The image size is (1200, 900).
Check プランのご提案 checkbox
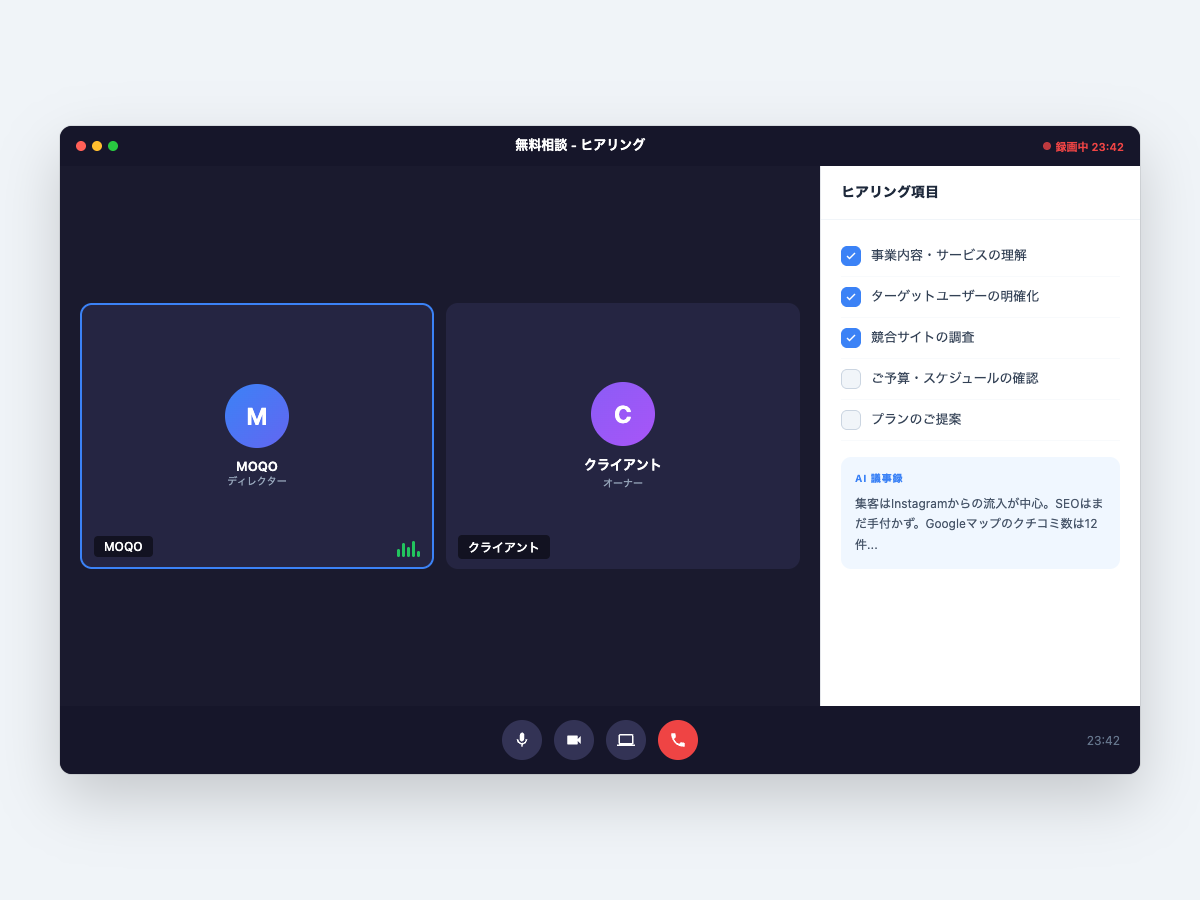click(x=851, y=420)
